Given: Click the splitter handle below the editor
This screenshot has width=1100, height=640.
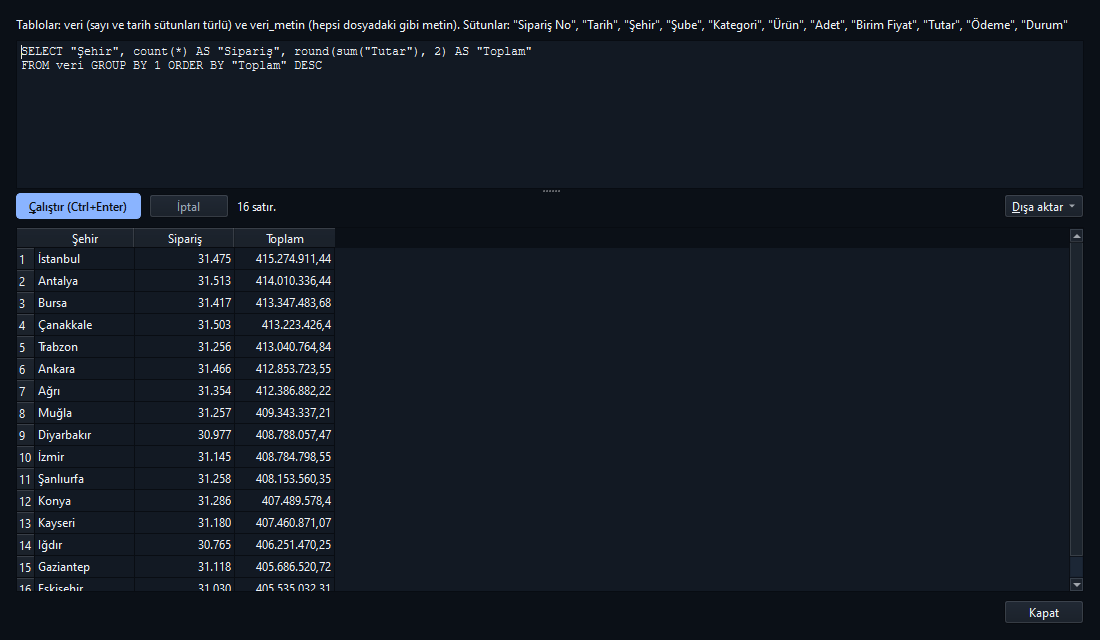Looking at the screenshot, I should coord(551,190).
